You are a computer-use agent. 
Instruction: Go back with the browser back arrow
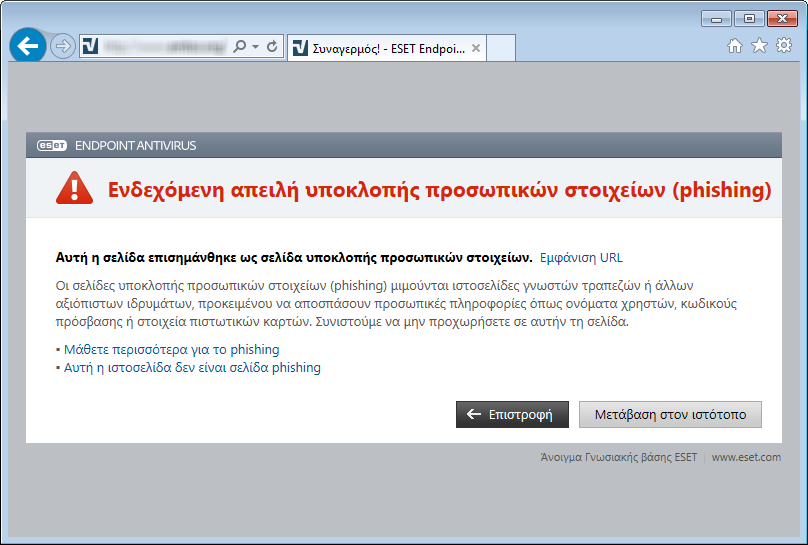tap(28, 46)
